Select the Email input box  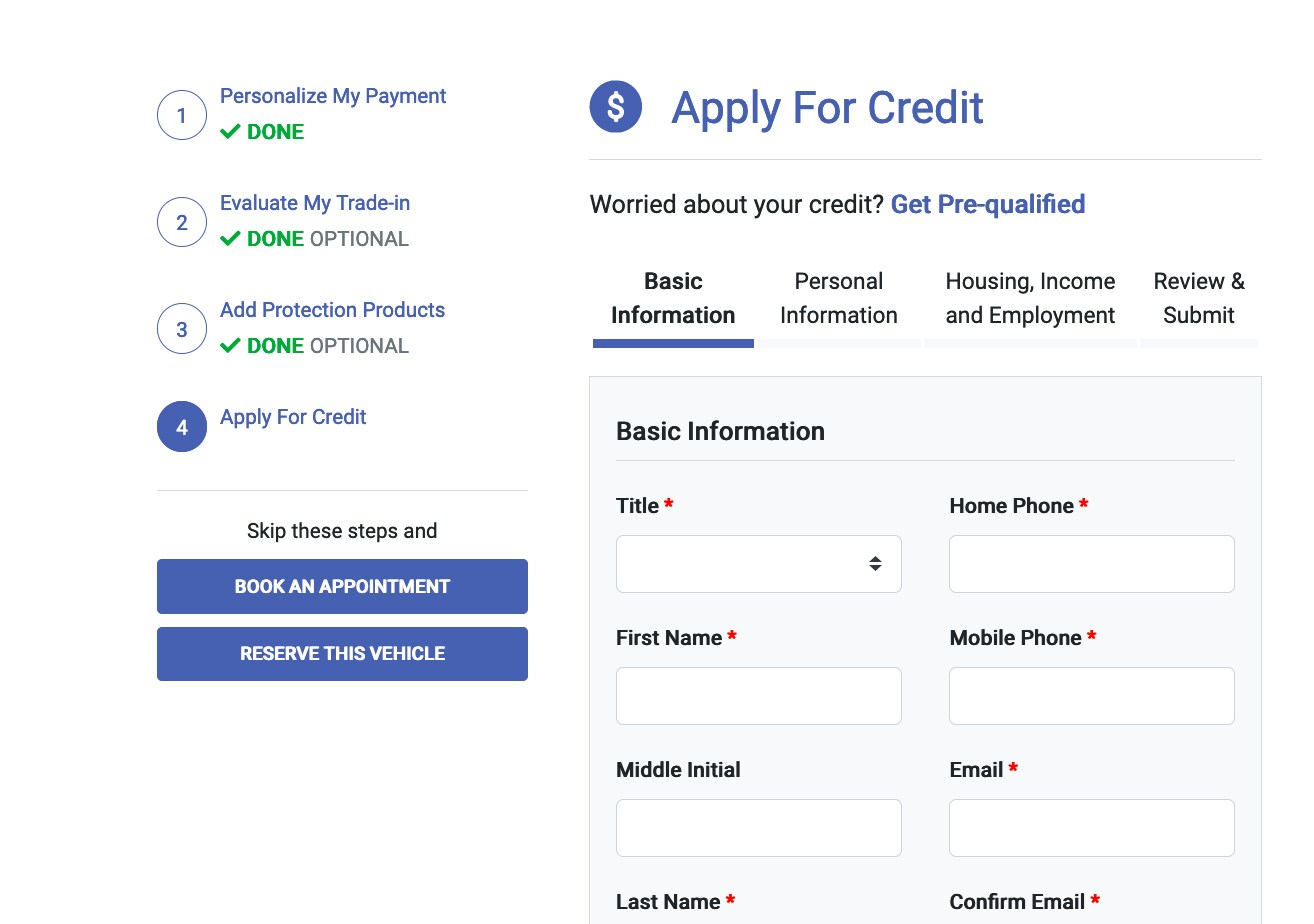point(1092,828)
